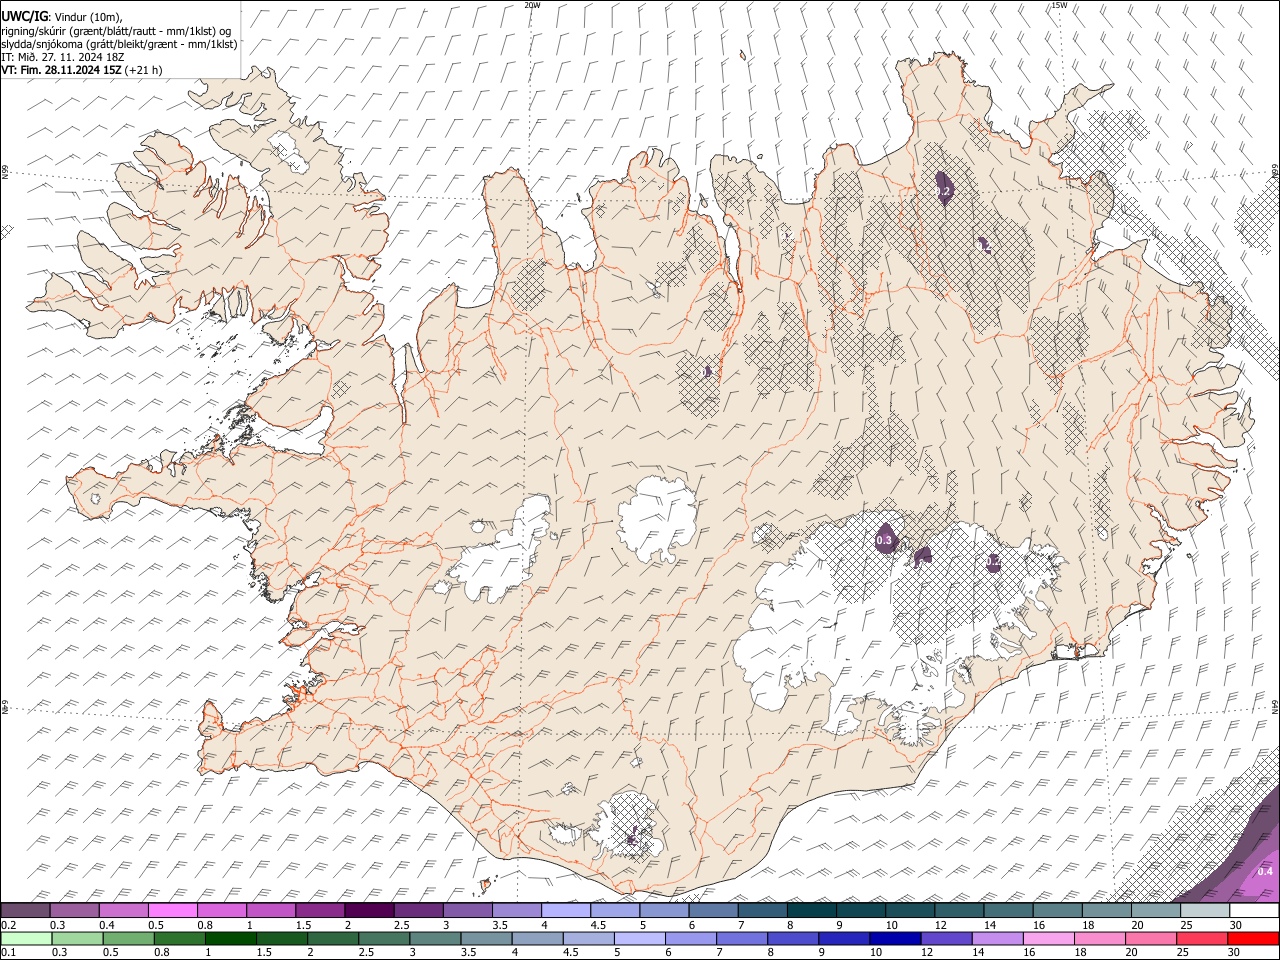
Task: Click the 3.5 value label under lower legend
Action: 468,952
